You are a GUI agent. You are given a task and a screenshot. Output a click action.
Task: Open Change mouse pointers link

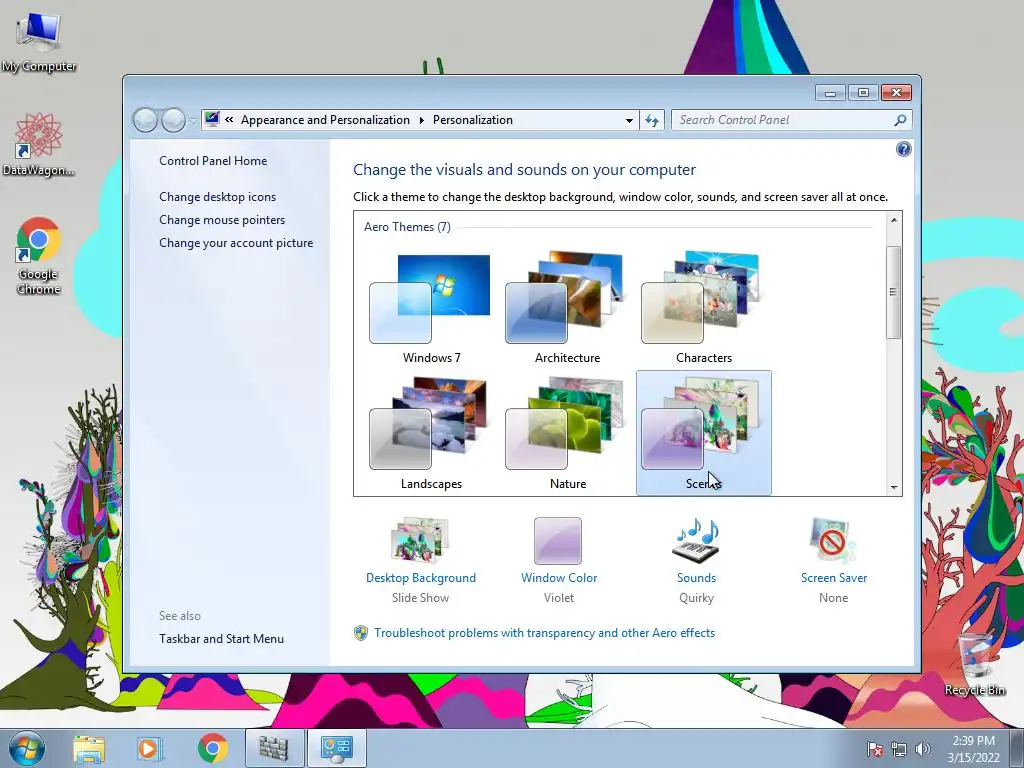(x=222, y=219)
